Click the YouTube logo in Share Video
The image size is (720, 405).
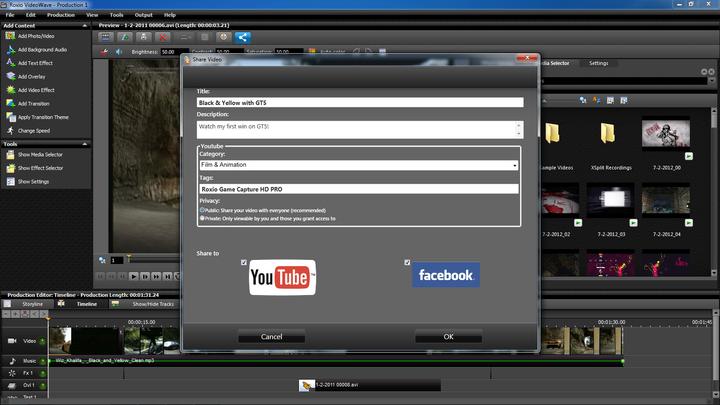pyautogui.click(x=282, y=277)
